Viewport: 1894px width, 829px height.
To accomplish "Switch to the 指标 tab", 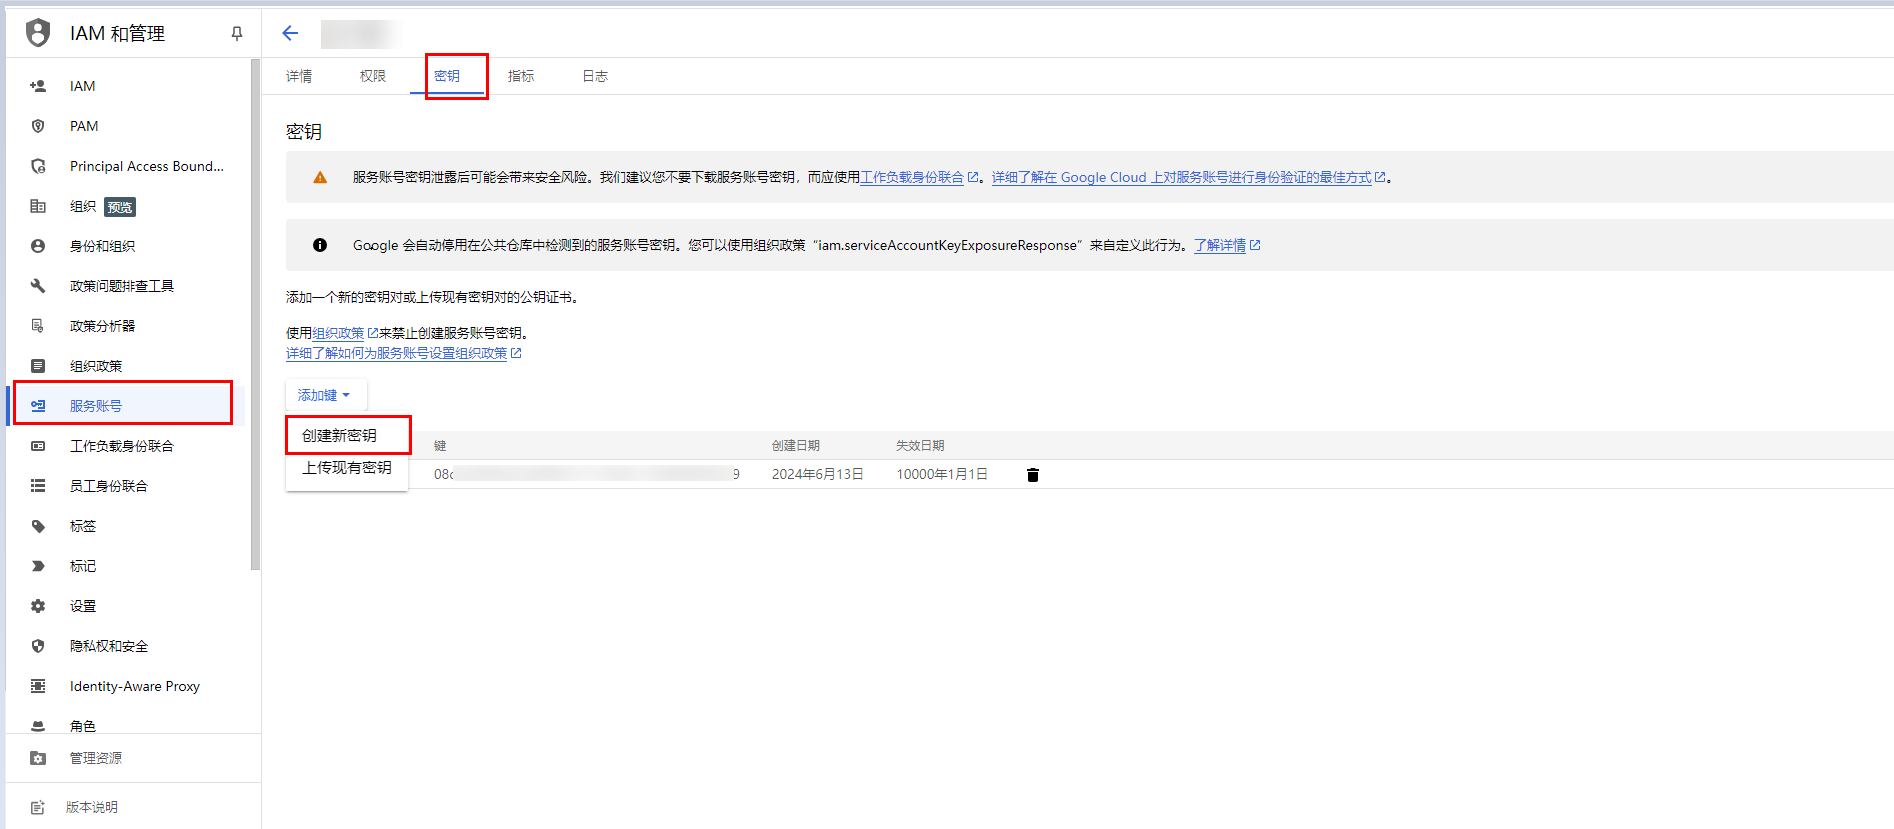I will coord(521,76).
